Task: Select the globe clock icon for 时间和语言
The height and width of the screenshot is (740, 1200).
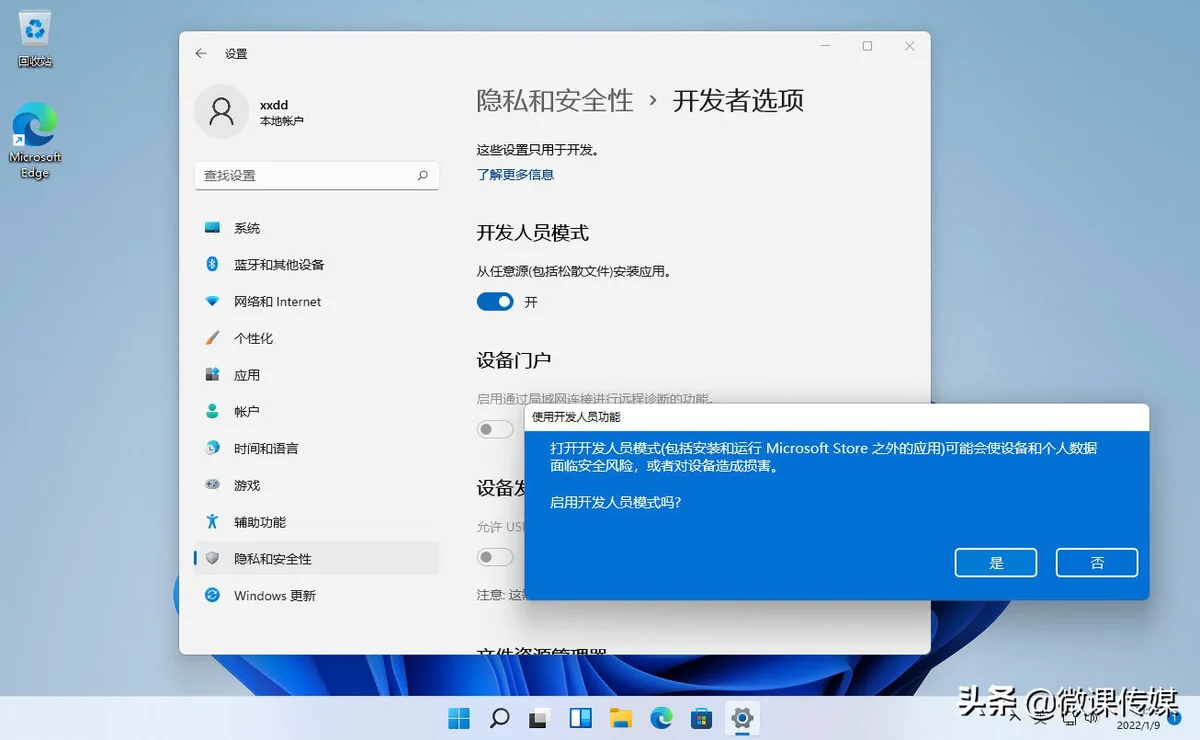Action: [212, 448]
